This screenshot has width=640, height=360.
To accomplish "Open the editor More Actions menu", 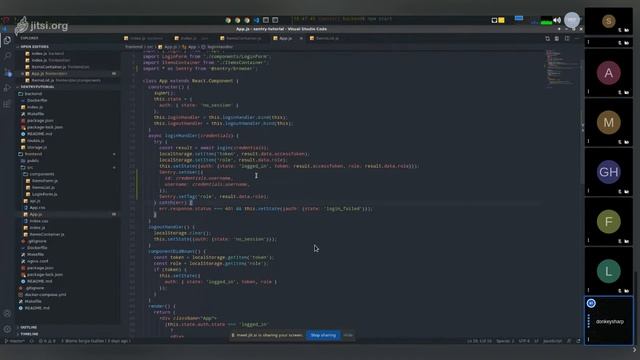I will tap(577, 38).
